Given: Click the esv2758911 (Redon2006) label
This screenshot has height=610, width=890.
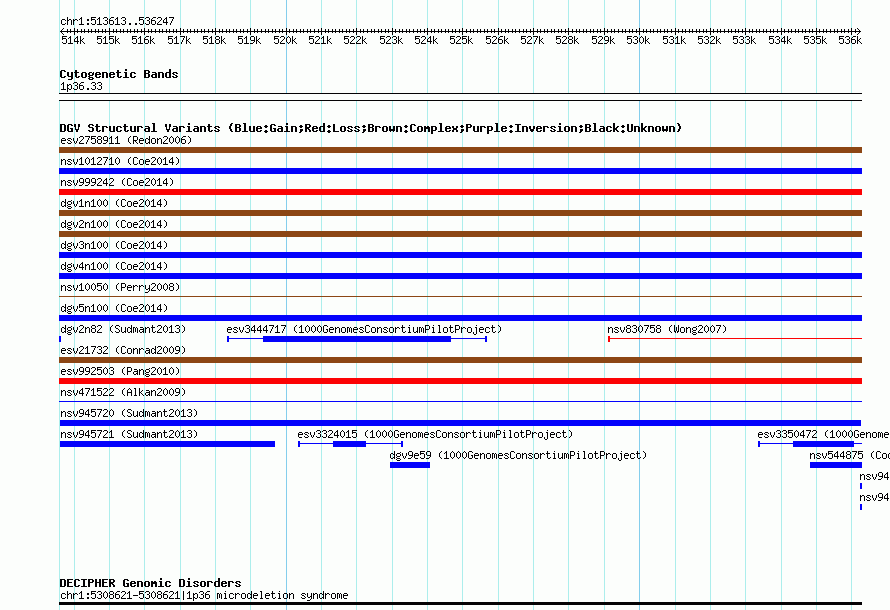Looking at the screenshot, I should (126, 140).
